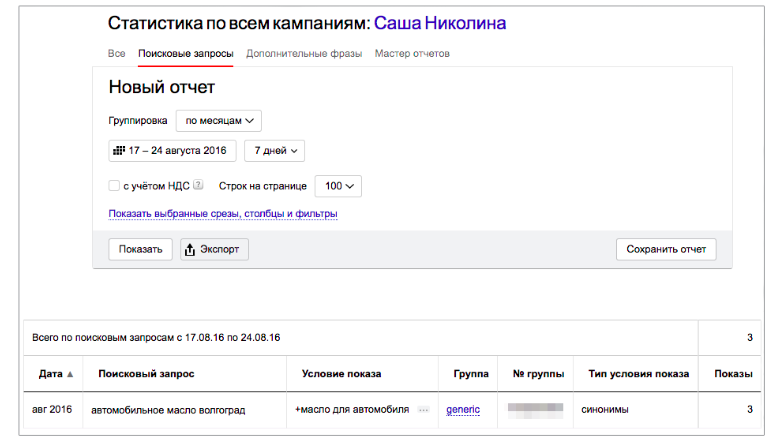784x447 pixels.
Task: Open the Строк на странице dropdown
Action: tap(337, 186)
